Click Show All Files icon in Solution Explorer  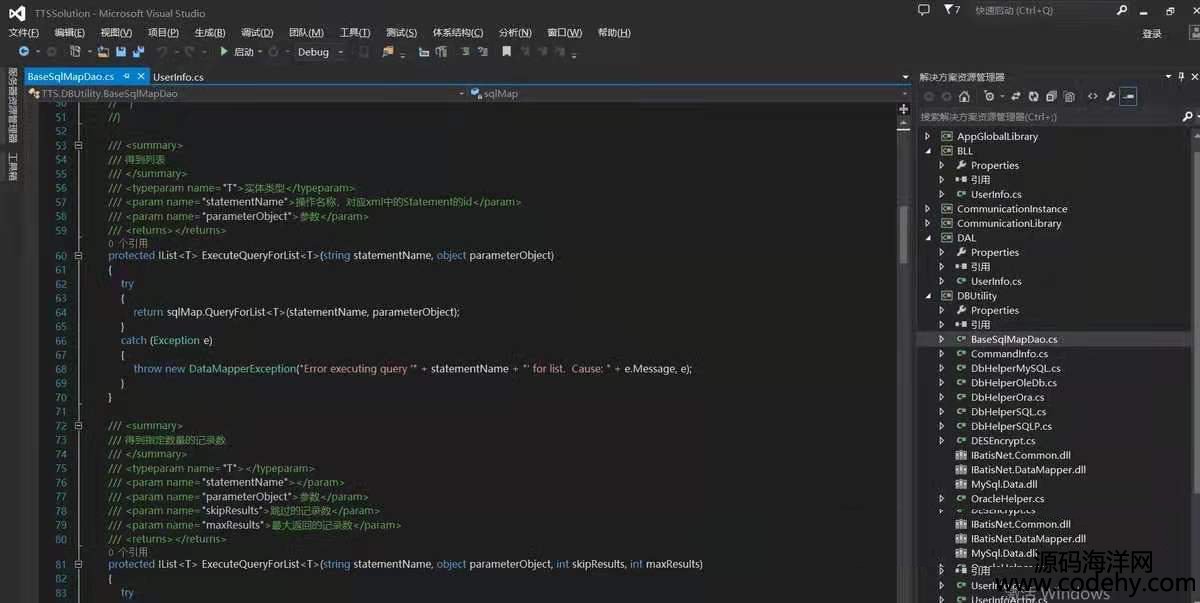[1069, 97]
